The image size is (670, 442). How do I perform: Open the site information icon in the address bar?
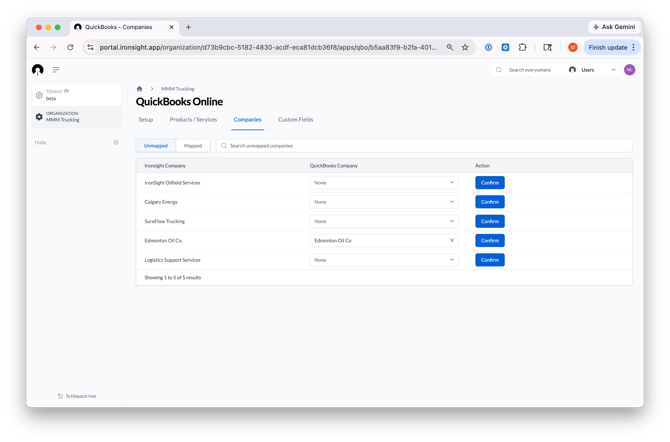[x=90, y=47]
